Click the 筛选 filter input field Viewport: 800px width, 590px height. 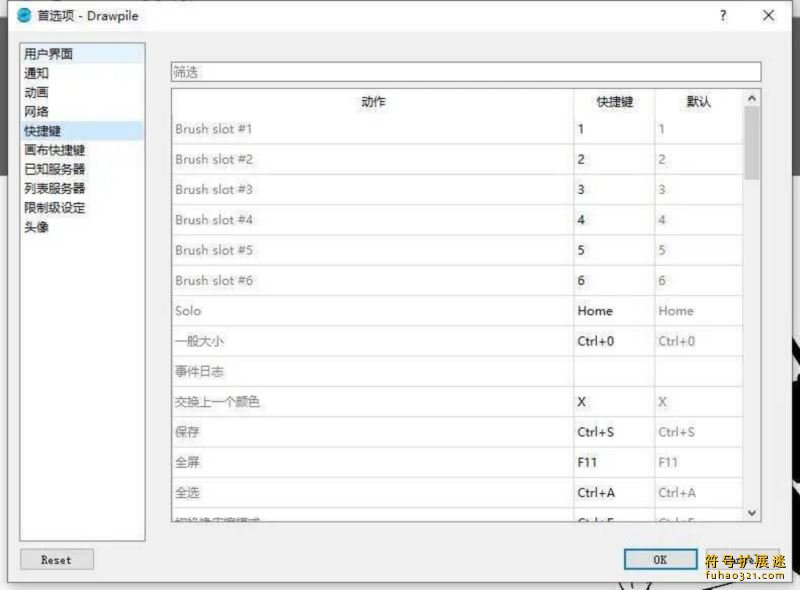(x=466, y=72)
